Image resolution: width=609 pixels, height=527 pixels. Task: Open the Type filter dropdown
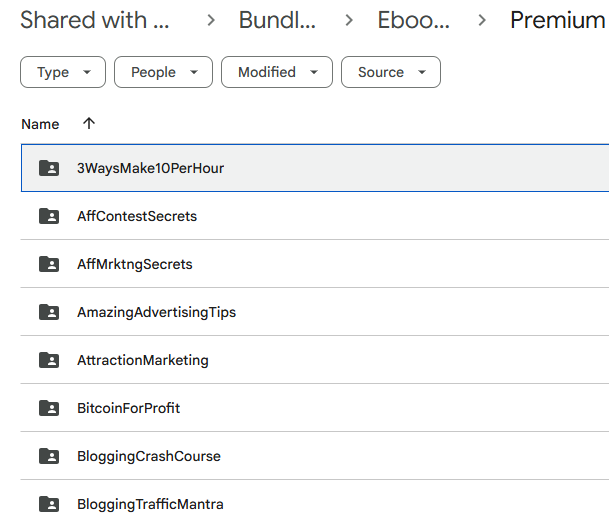63,72
